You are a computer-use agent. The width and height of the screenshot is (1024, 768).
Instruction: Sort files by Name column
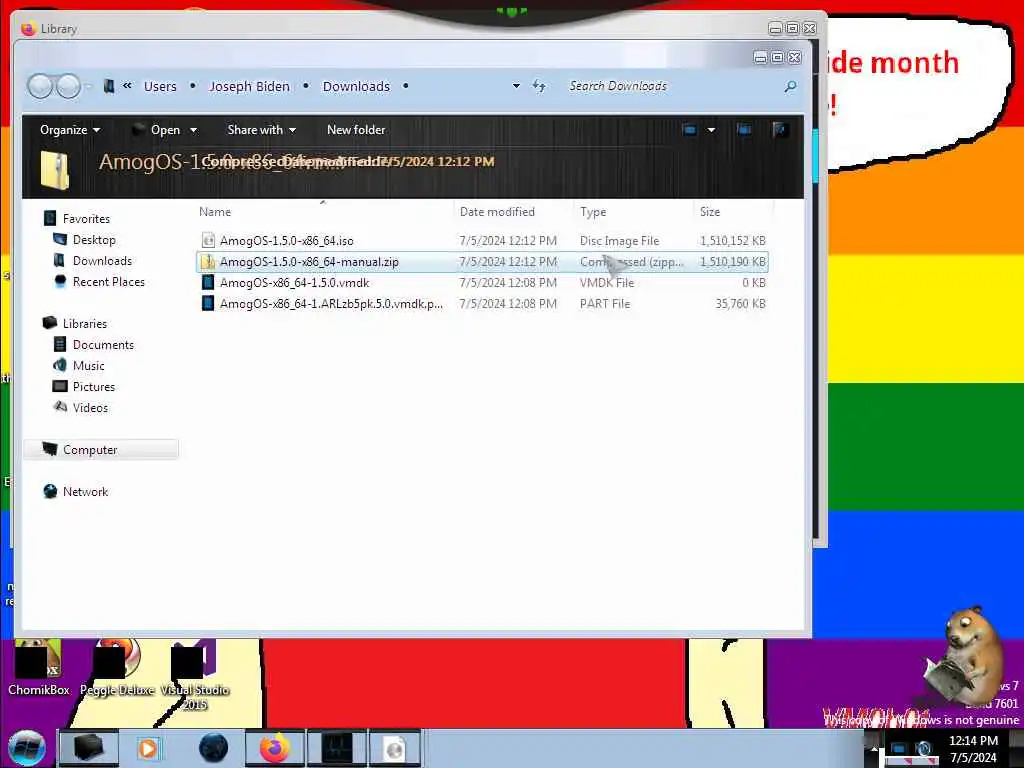[324, 212]
